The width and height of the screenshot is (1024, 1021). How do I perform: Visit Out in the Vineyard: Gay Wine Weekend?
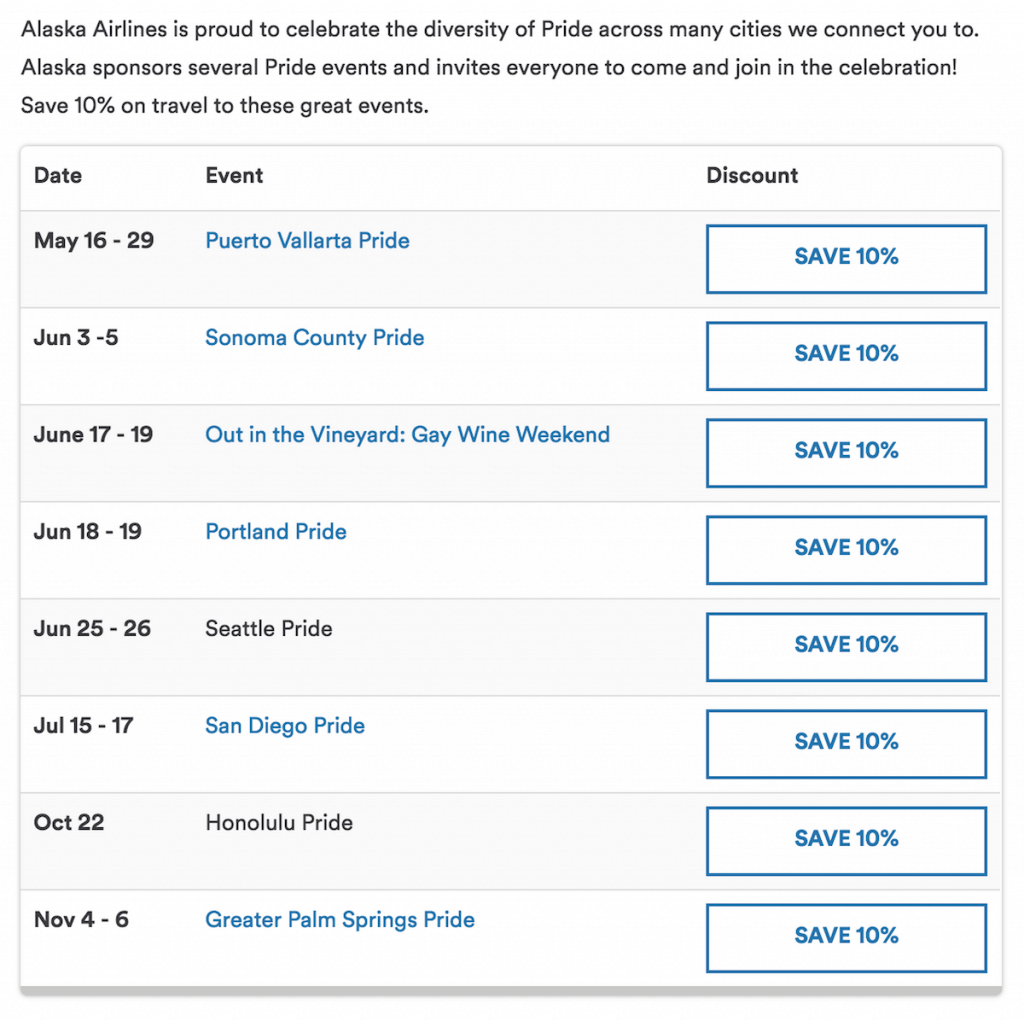click(407, 435)
